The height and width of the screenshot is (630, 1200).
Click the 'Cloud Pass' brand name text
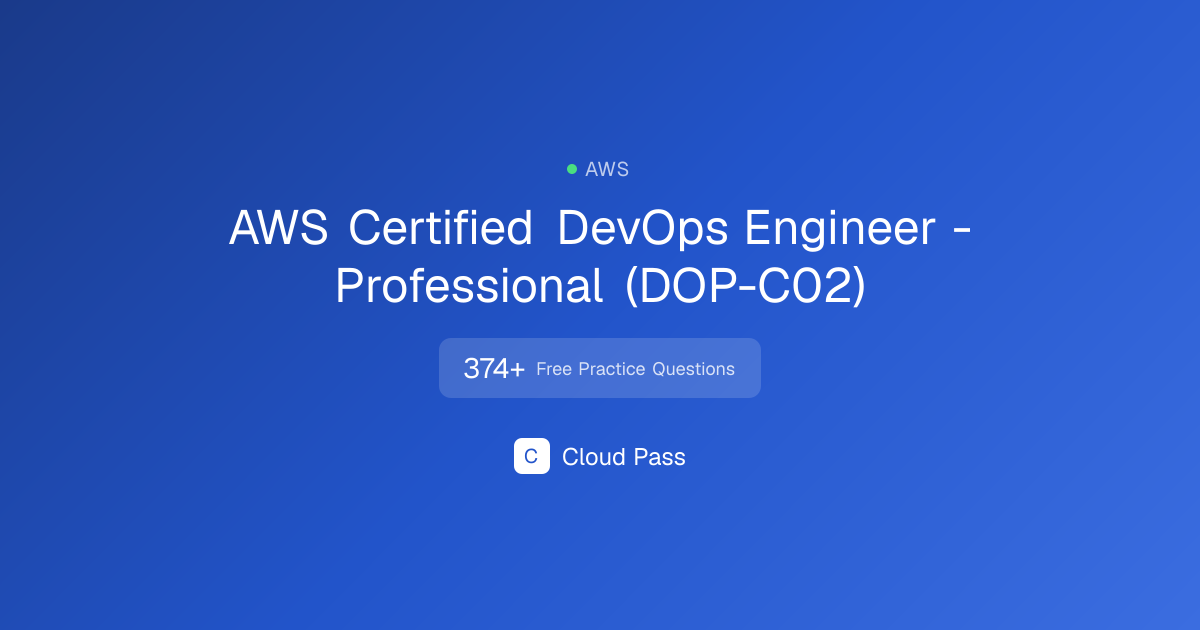click(x=624, y=457)
